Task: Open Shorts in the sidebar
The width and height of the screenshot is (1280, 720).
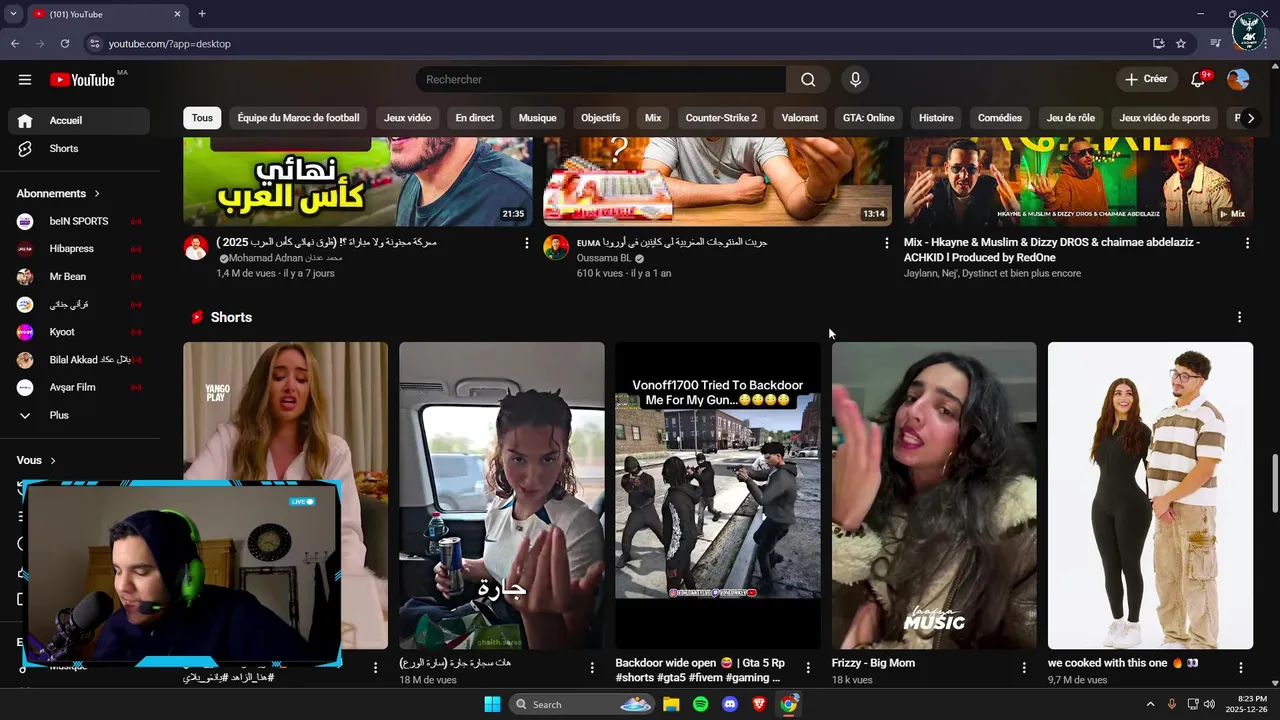Action: pos(79,149)
